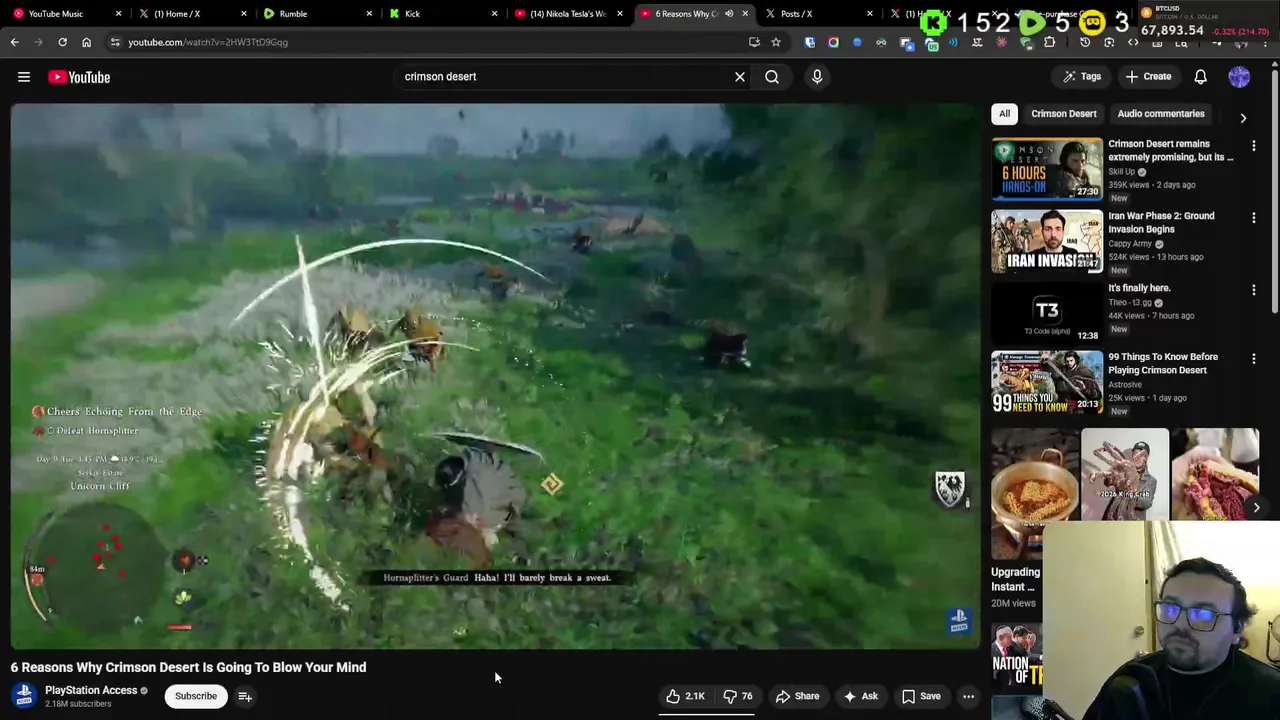This screenshot has height=720, width=1280.
Task: Mute the playing tab via speaker icon
Action: tap(729, 14)
